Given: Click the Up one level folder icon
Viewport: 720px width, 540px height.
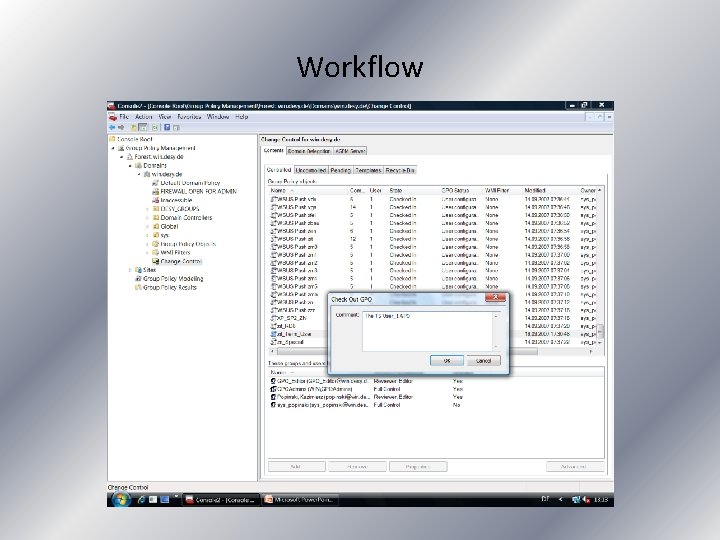Looking at the screenshot, I should click(x=134, y=127).
